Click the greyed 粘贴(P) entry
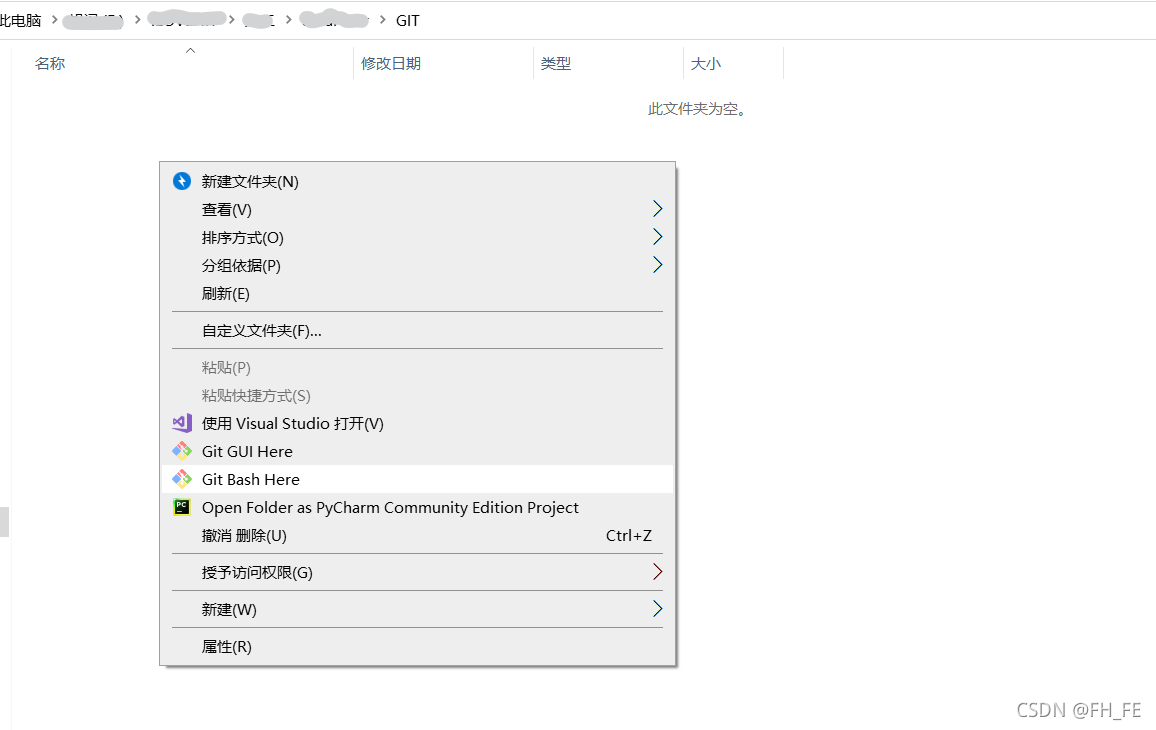Viewport: 1156px width, 730px height. pos(417,367)
